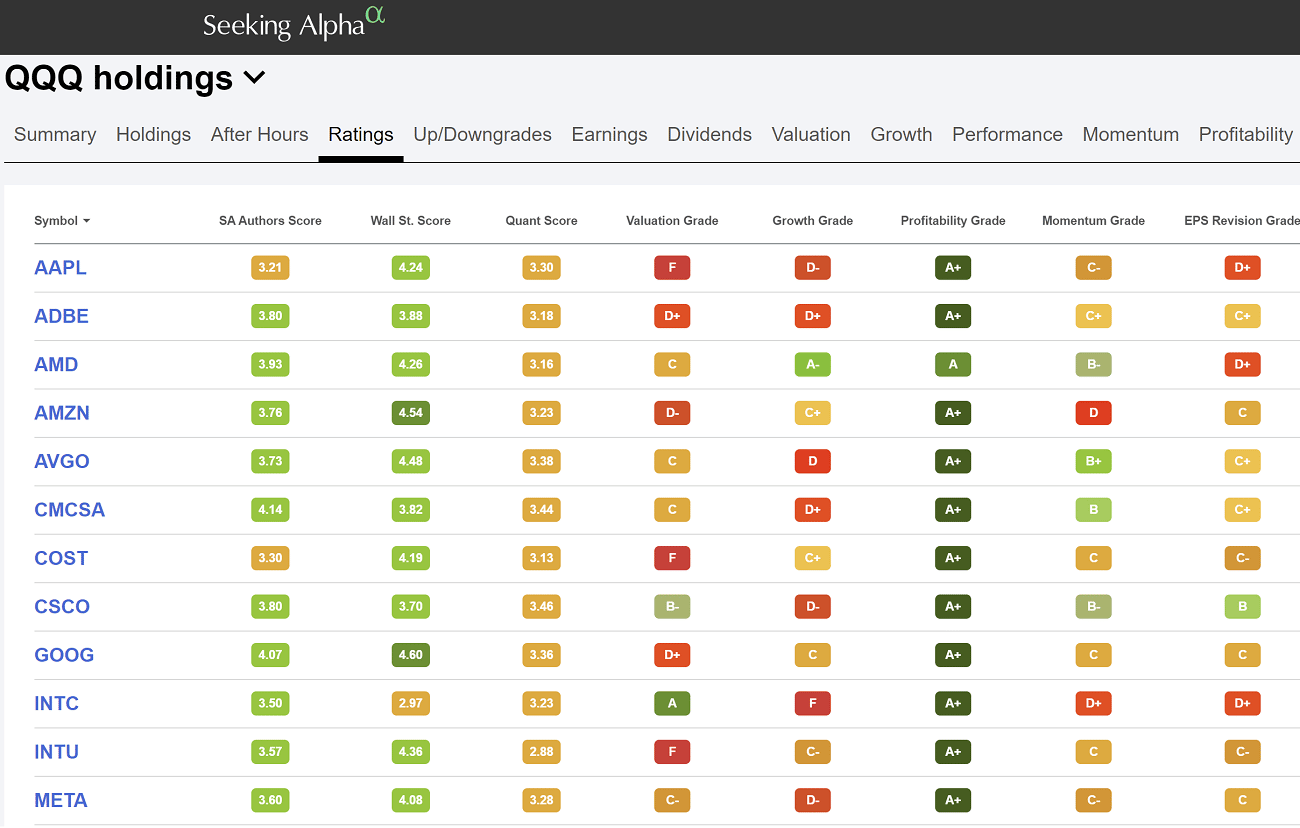Open the META symbol link
The width and height of the screenshot is (1300, 828).
click(x=61, y=800)
